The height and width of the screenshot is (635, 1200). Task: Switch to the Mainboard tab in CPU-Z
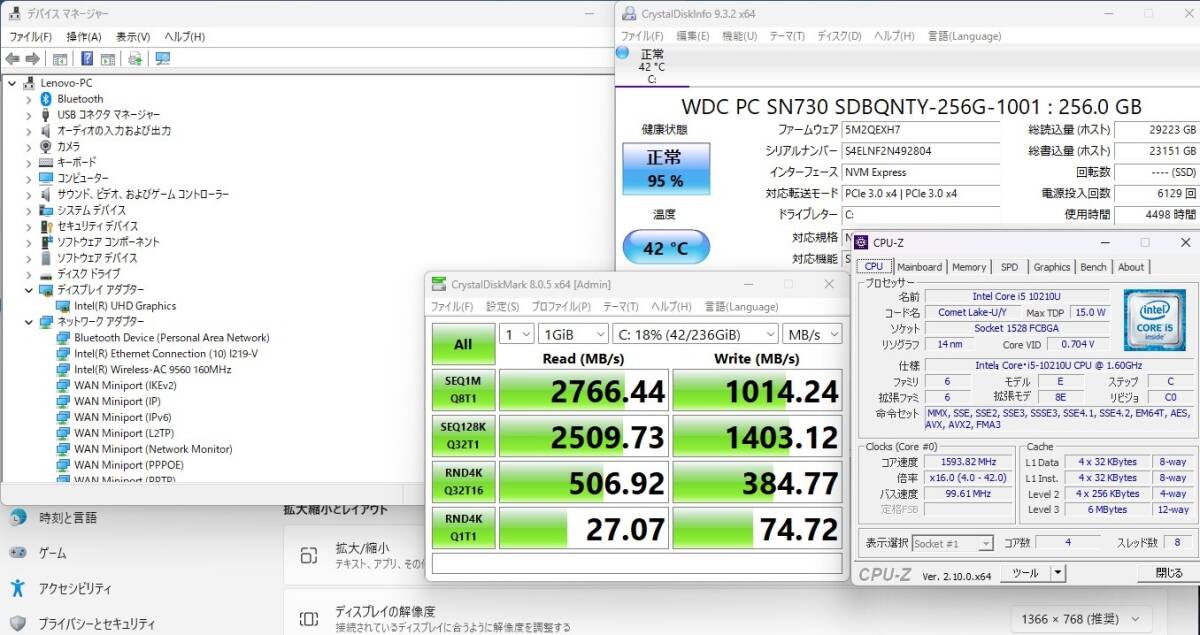(x=919, y=267)
